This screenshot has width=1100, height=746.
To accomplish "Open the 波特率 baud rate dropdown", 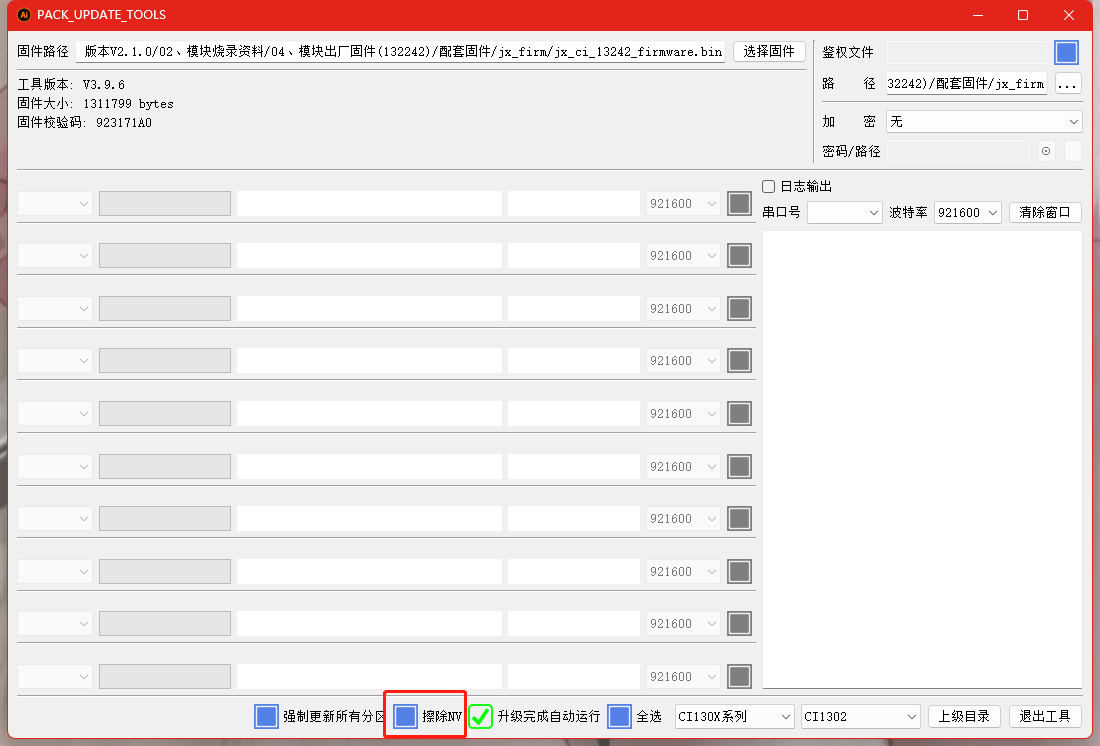I will tap(967, 213).
